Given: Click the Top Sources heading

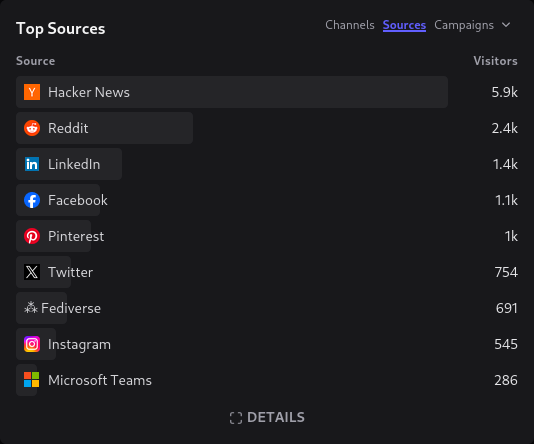Looking at the screenshot, I should coord(61,29).
